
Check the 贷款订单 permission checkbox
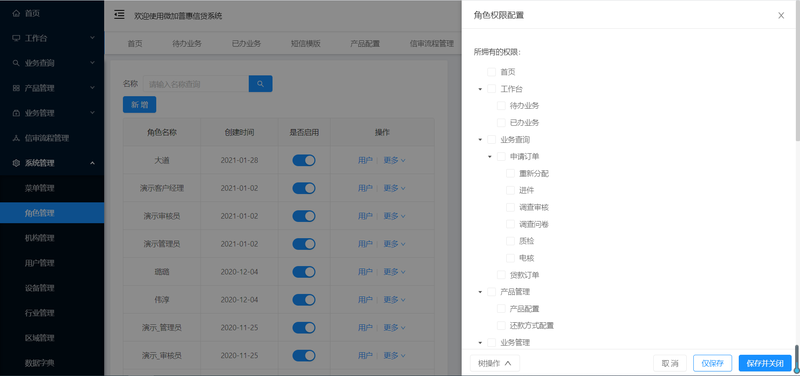[x=501, y=275]
